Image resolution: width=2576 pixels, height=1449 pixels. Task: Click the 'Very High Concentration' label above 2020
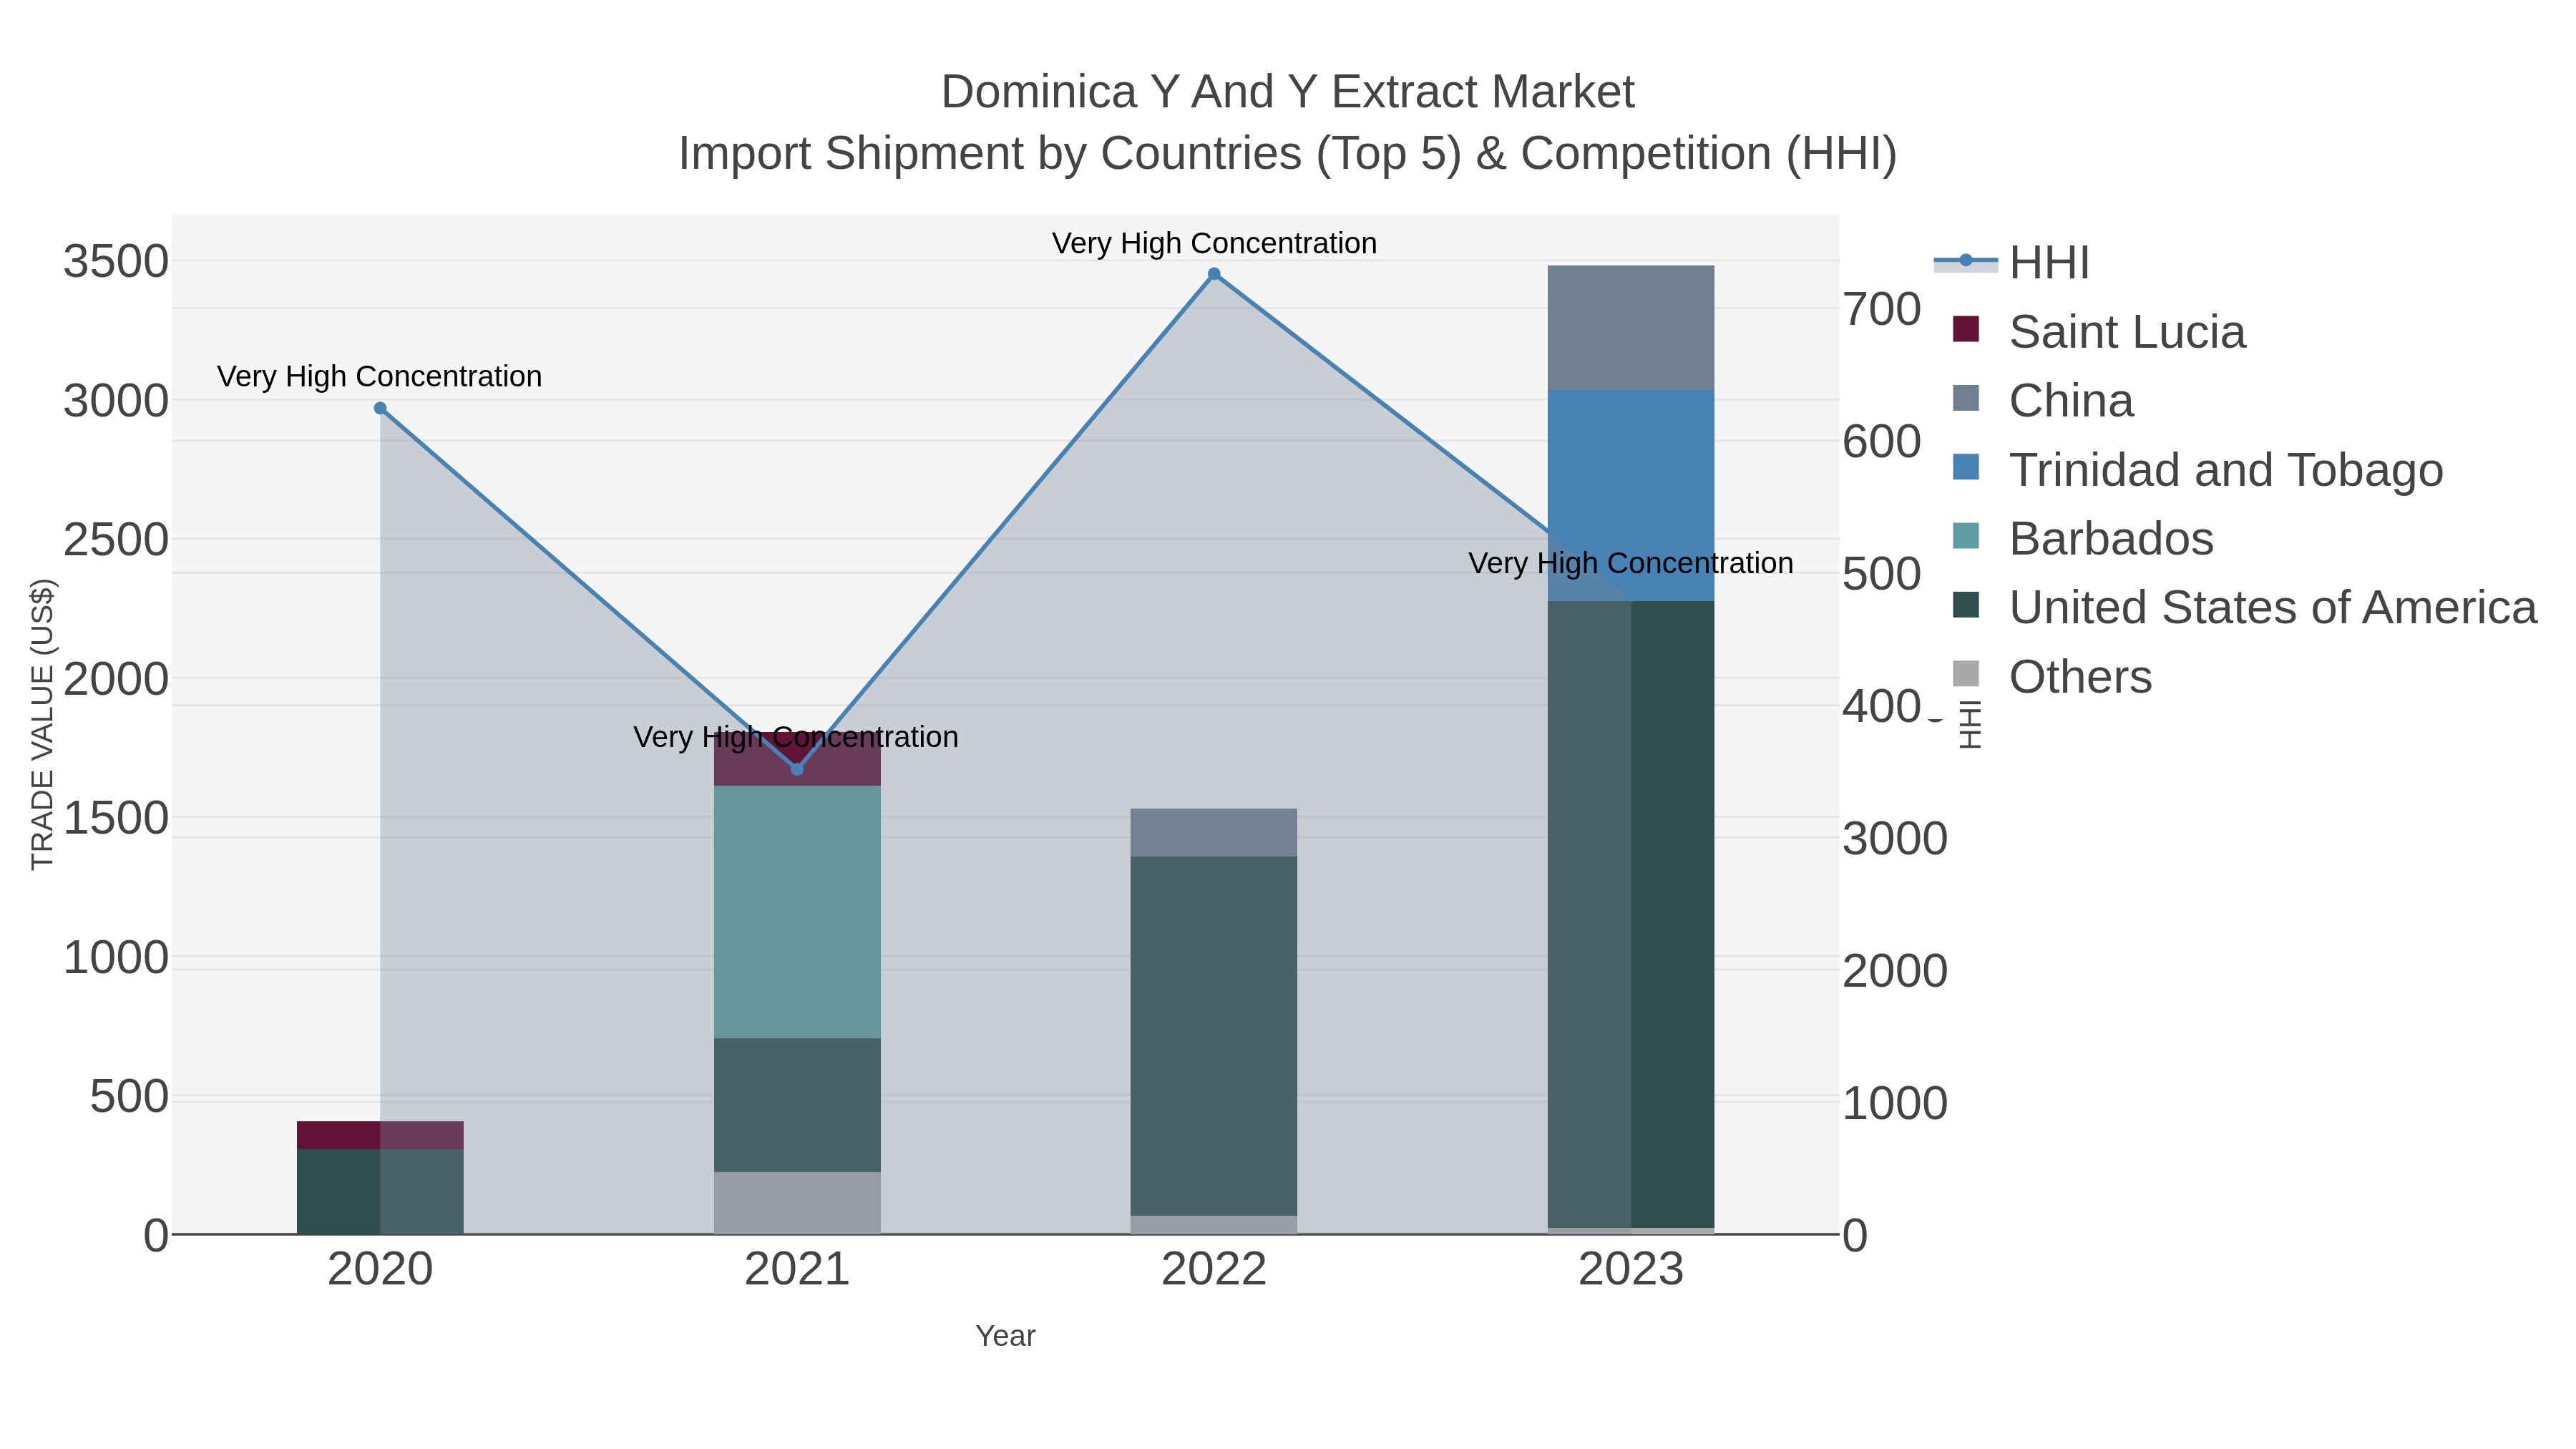tap(380, 376)
